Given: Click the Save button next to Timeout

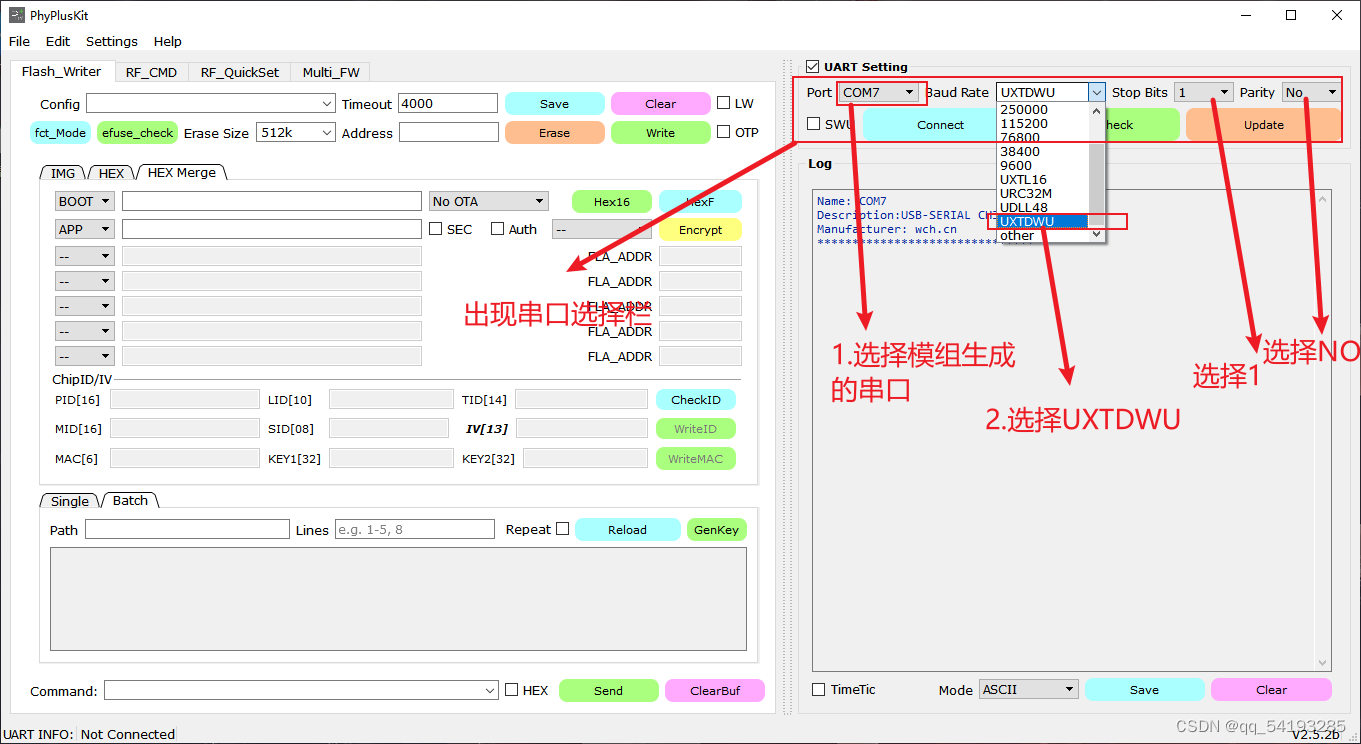Looking at the screenshot, I should pos(554,104).
